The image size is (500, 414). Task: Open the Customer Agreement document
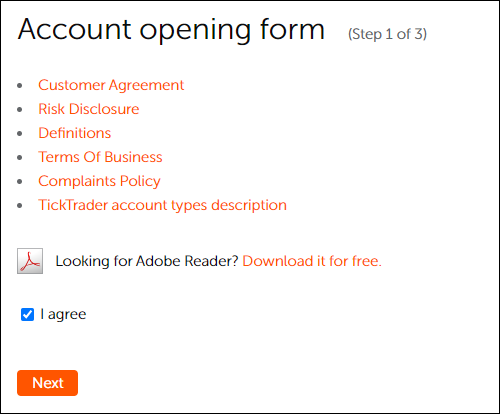click(x=111, y=85)
